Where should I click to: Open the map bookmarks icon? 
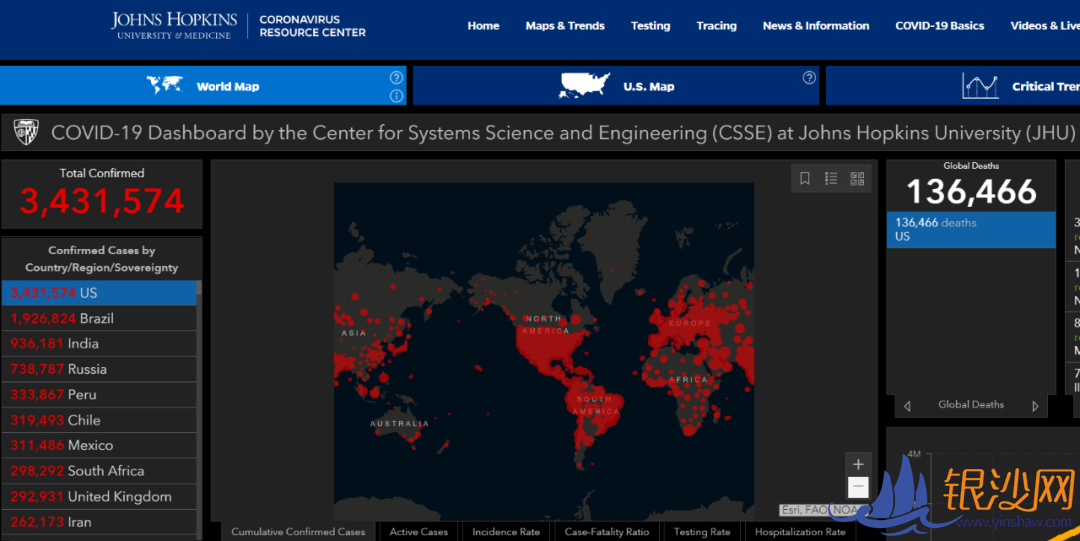click(805, 179)
